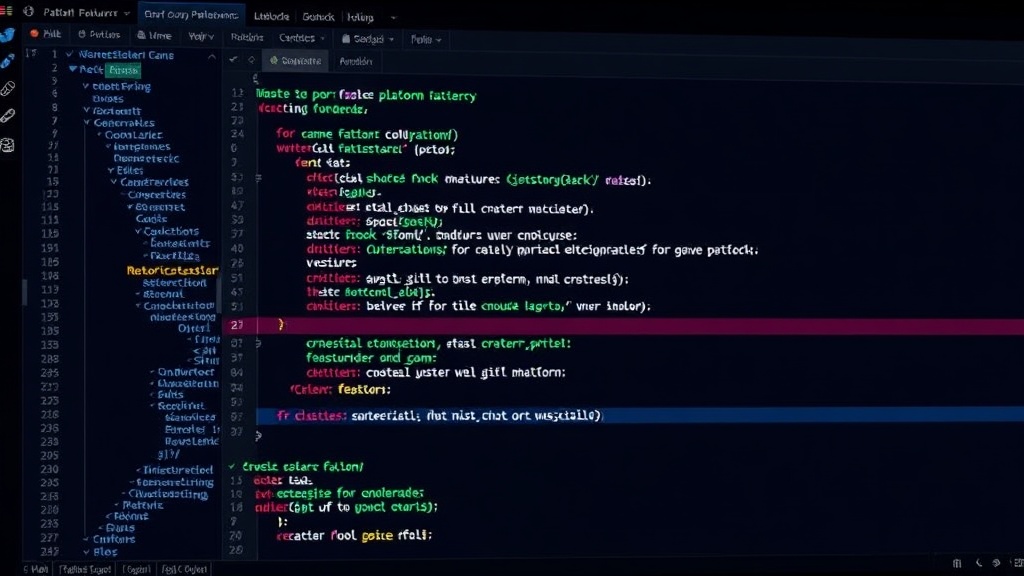Click the 'Rakbirs' toolbar button

click(247, 37)
